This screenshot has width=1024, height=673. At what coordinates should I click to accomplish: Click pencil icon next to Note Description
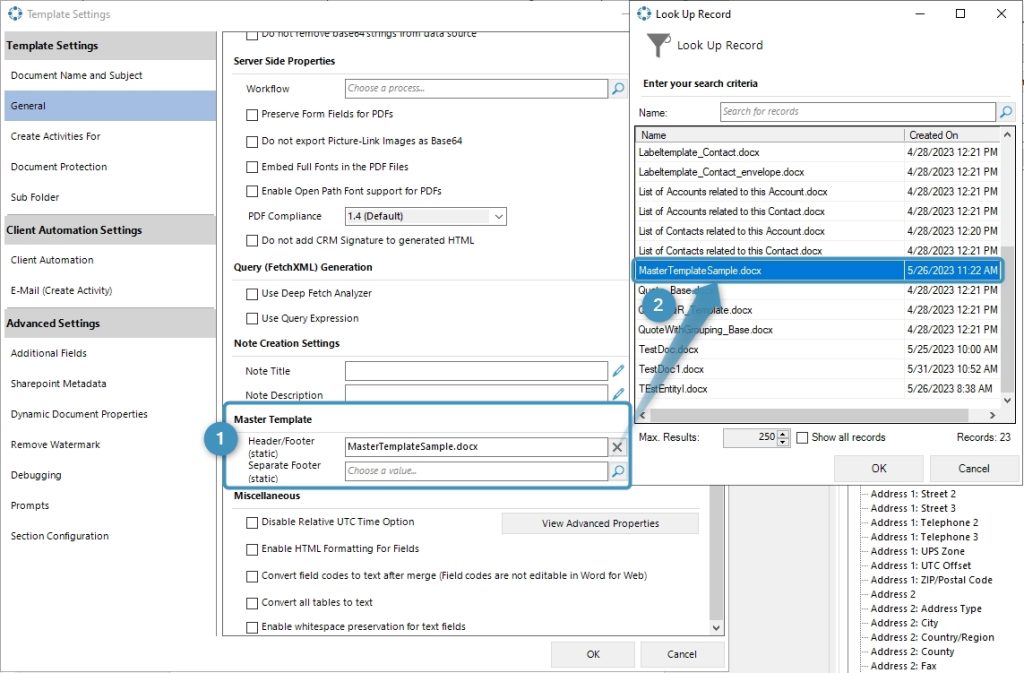[x=618, y=394]
